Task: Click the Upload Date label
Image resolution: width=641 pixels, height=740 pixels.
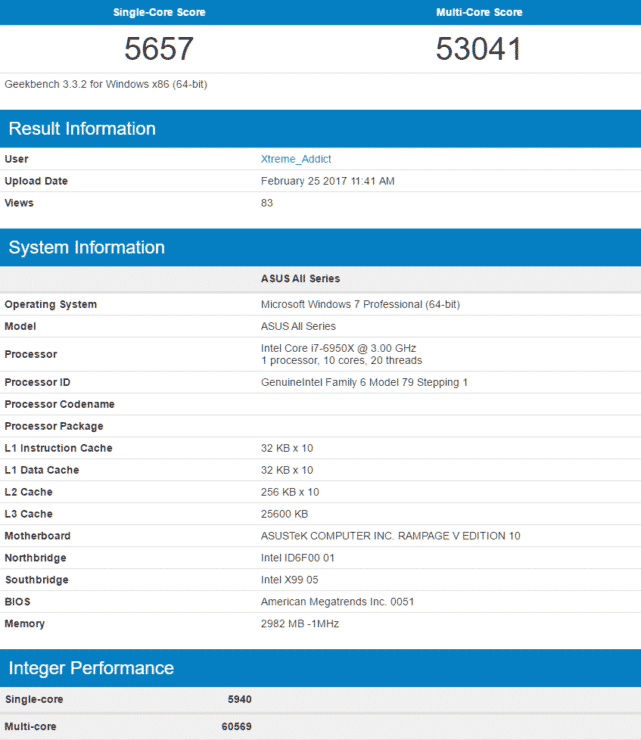Action: 36,181
